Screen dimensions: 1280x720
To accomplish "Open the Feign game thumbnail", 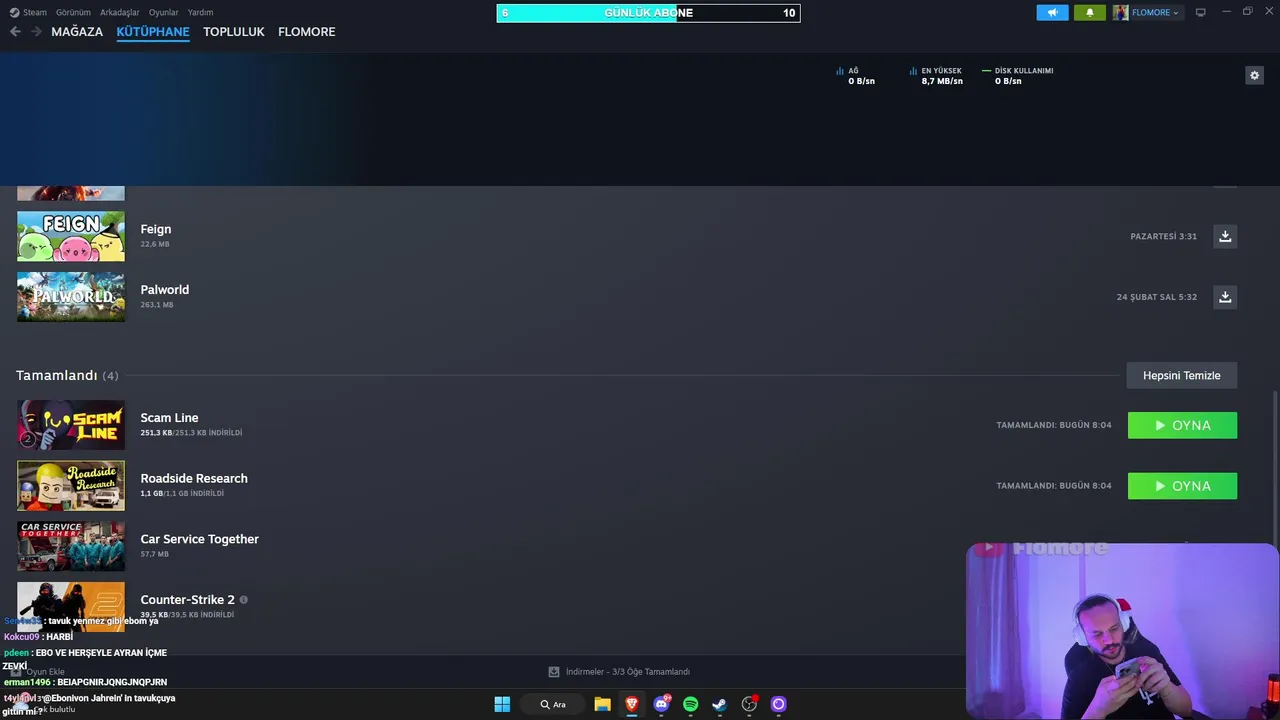I will [71, 236].
